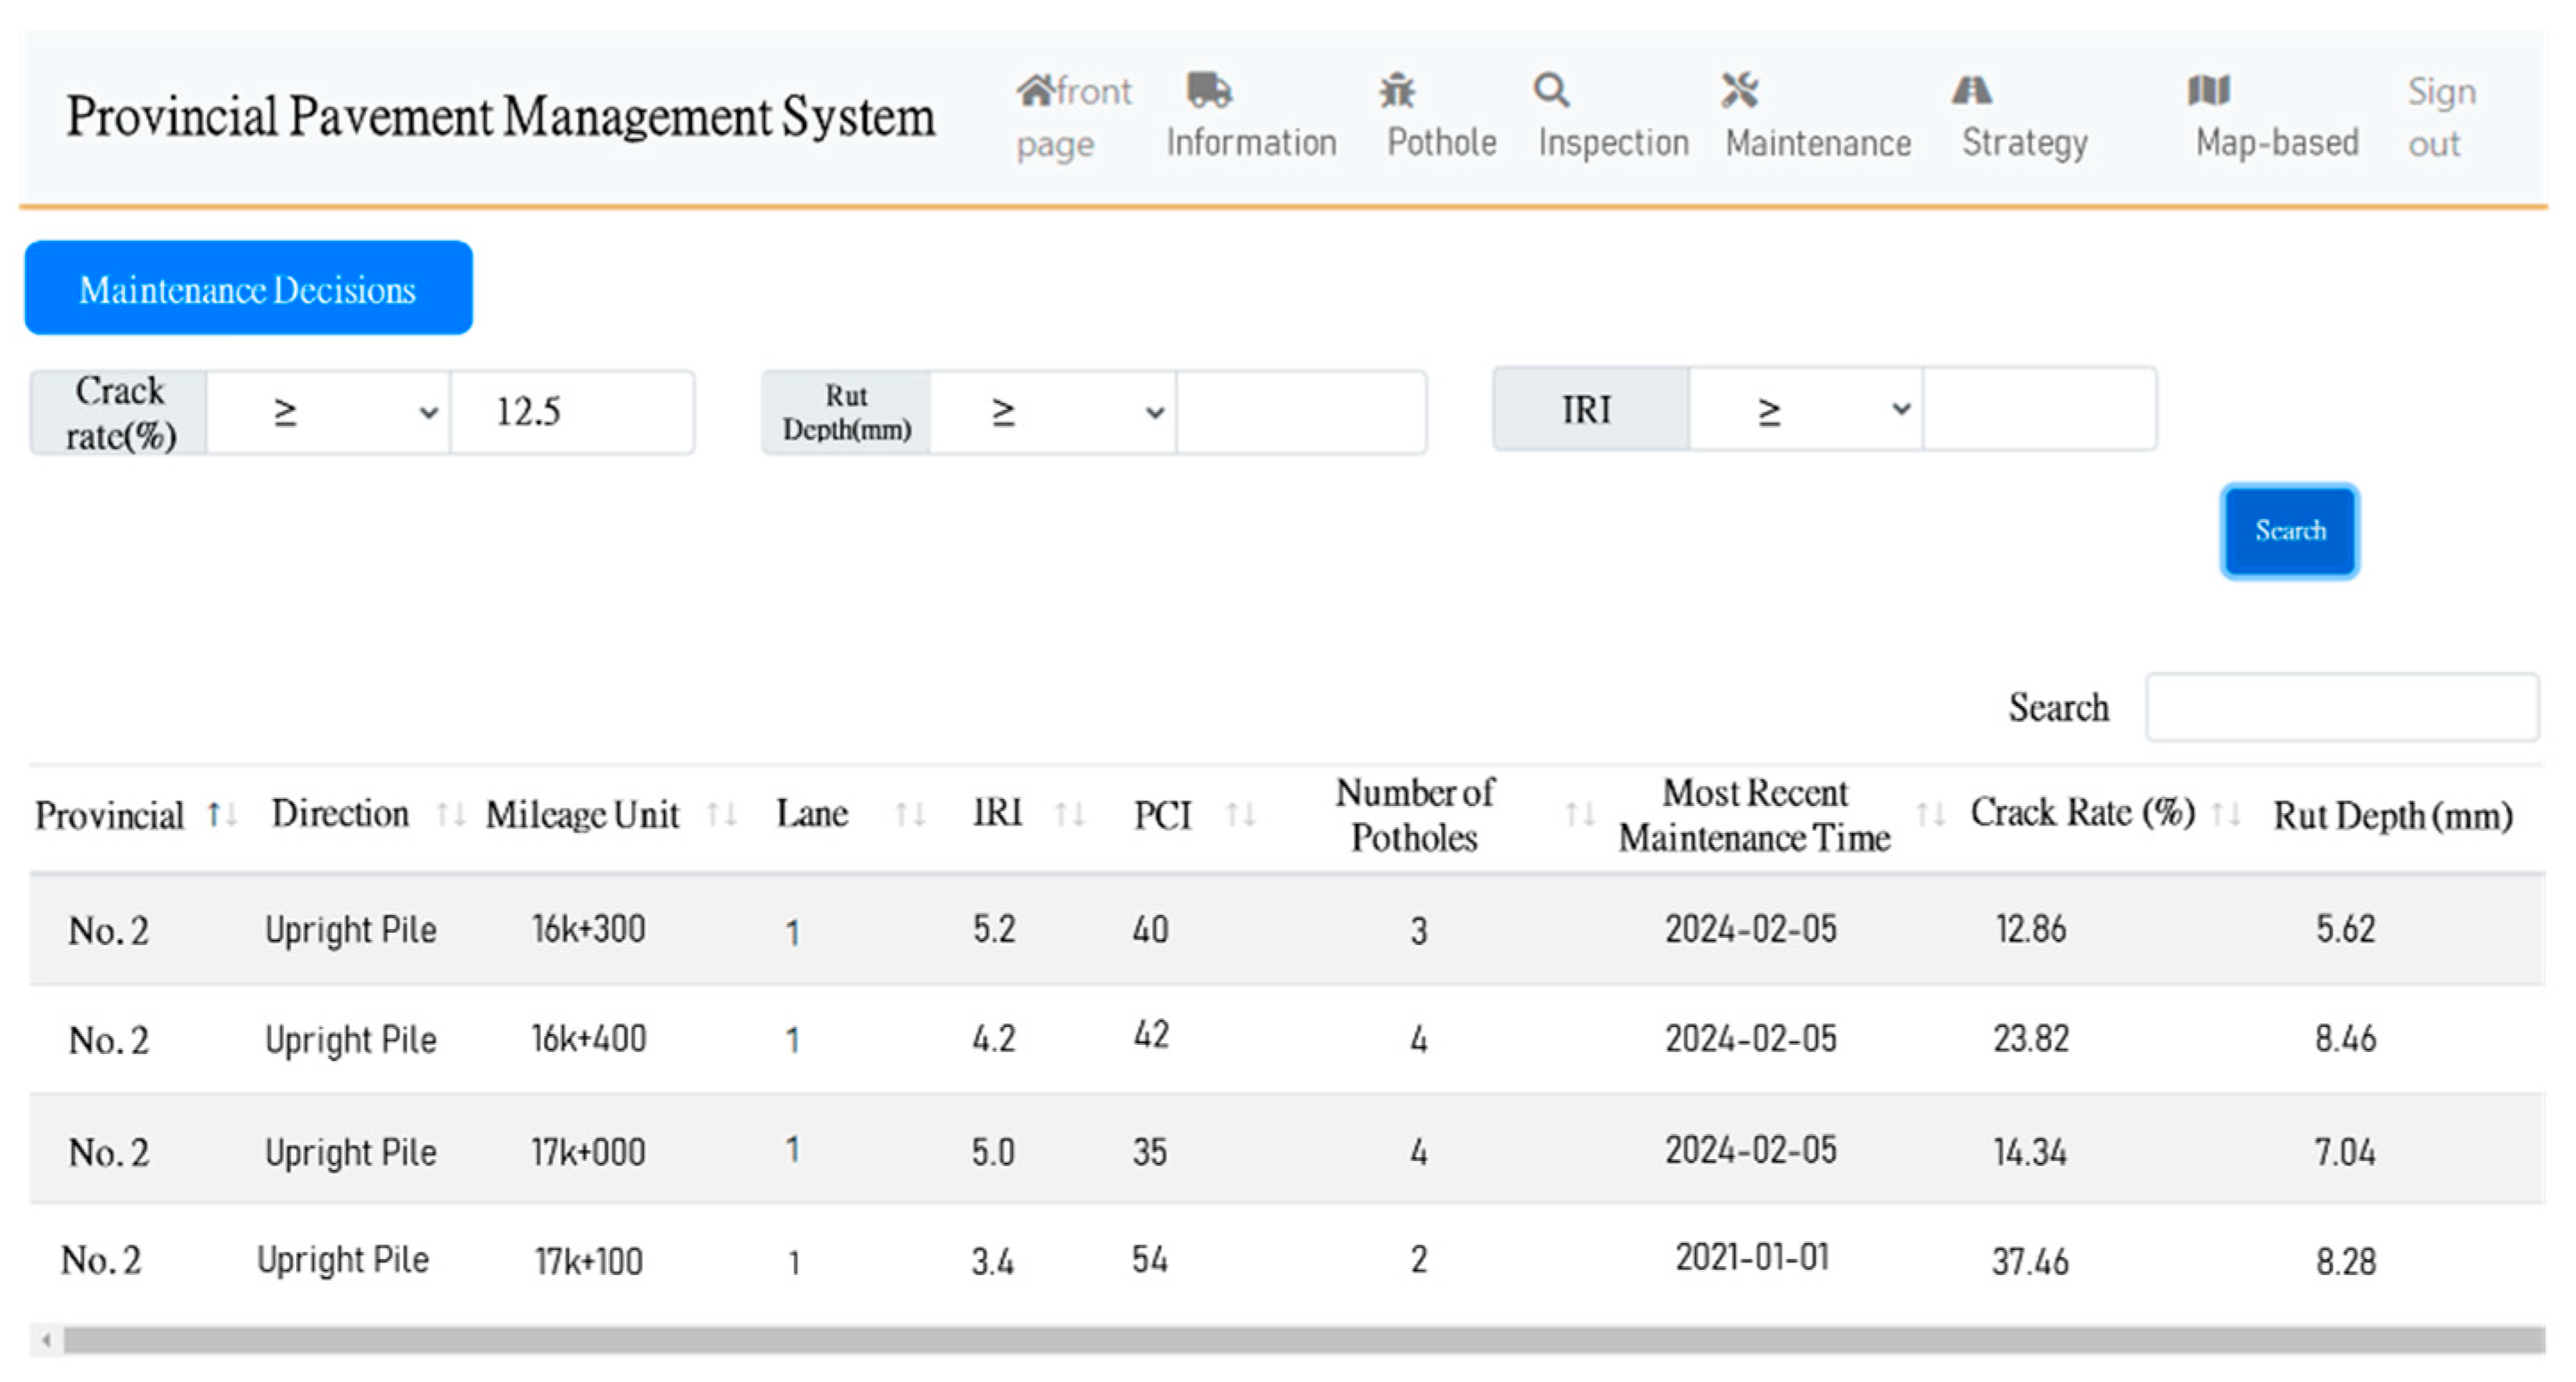2576x1382 pixels.
Task: Click the home icon for front page
Action: click(x=1035, y=91)
